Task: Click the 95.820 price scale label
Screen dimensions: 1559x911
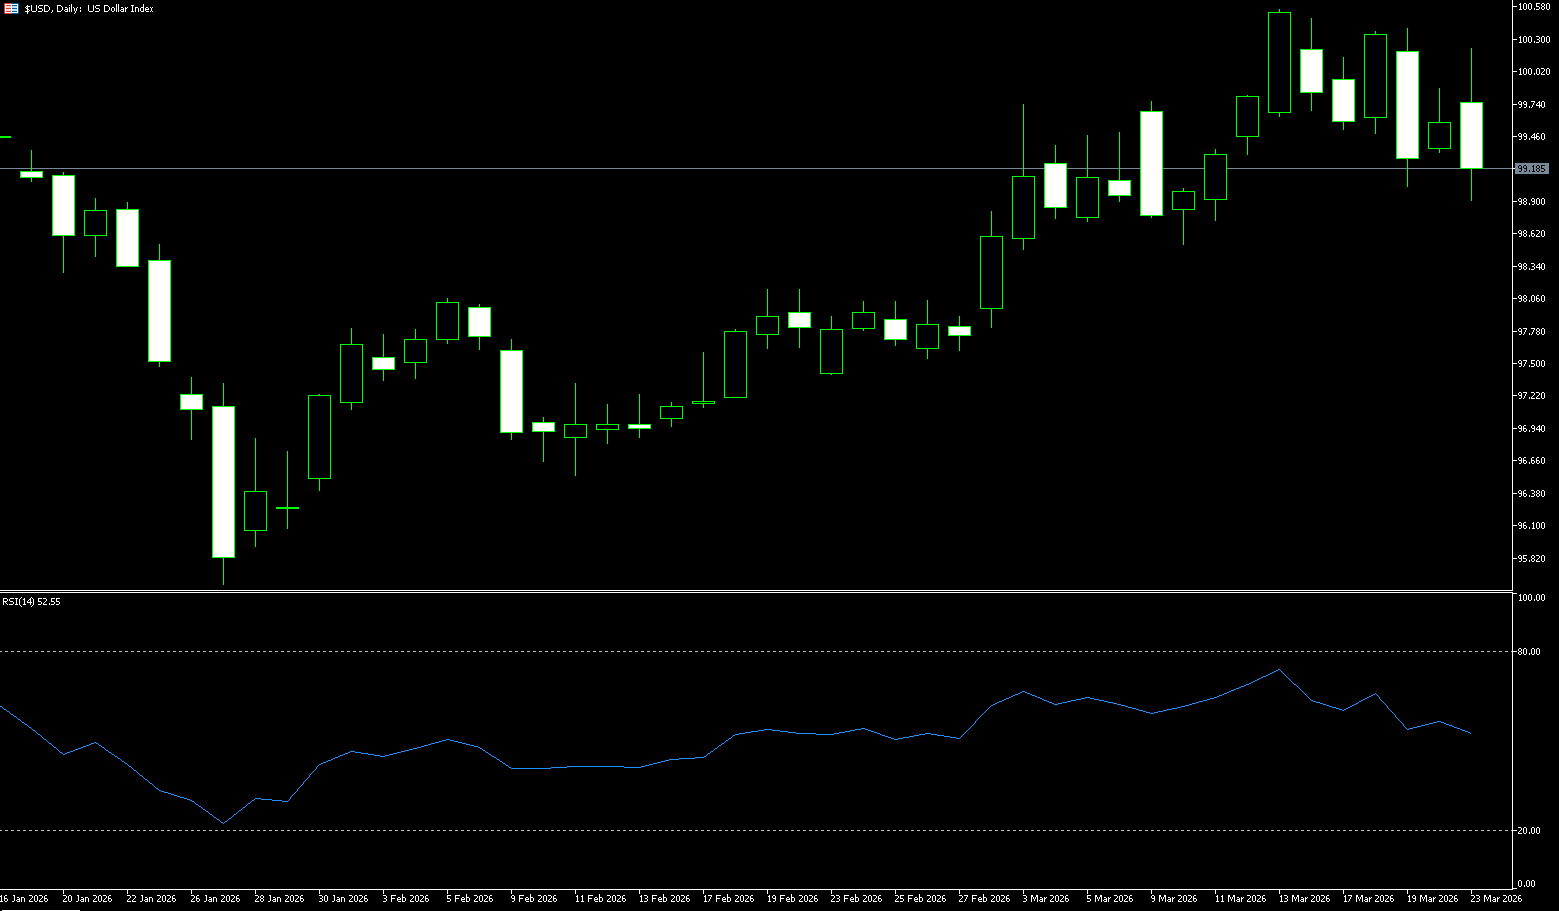Action: [1531, 558]
